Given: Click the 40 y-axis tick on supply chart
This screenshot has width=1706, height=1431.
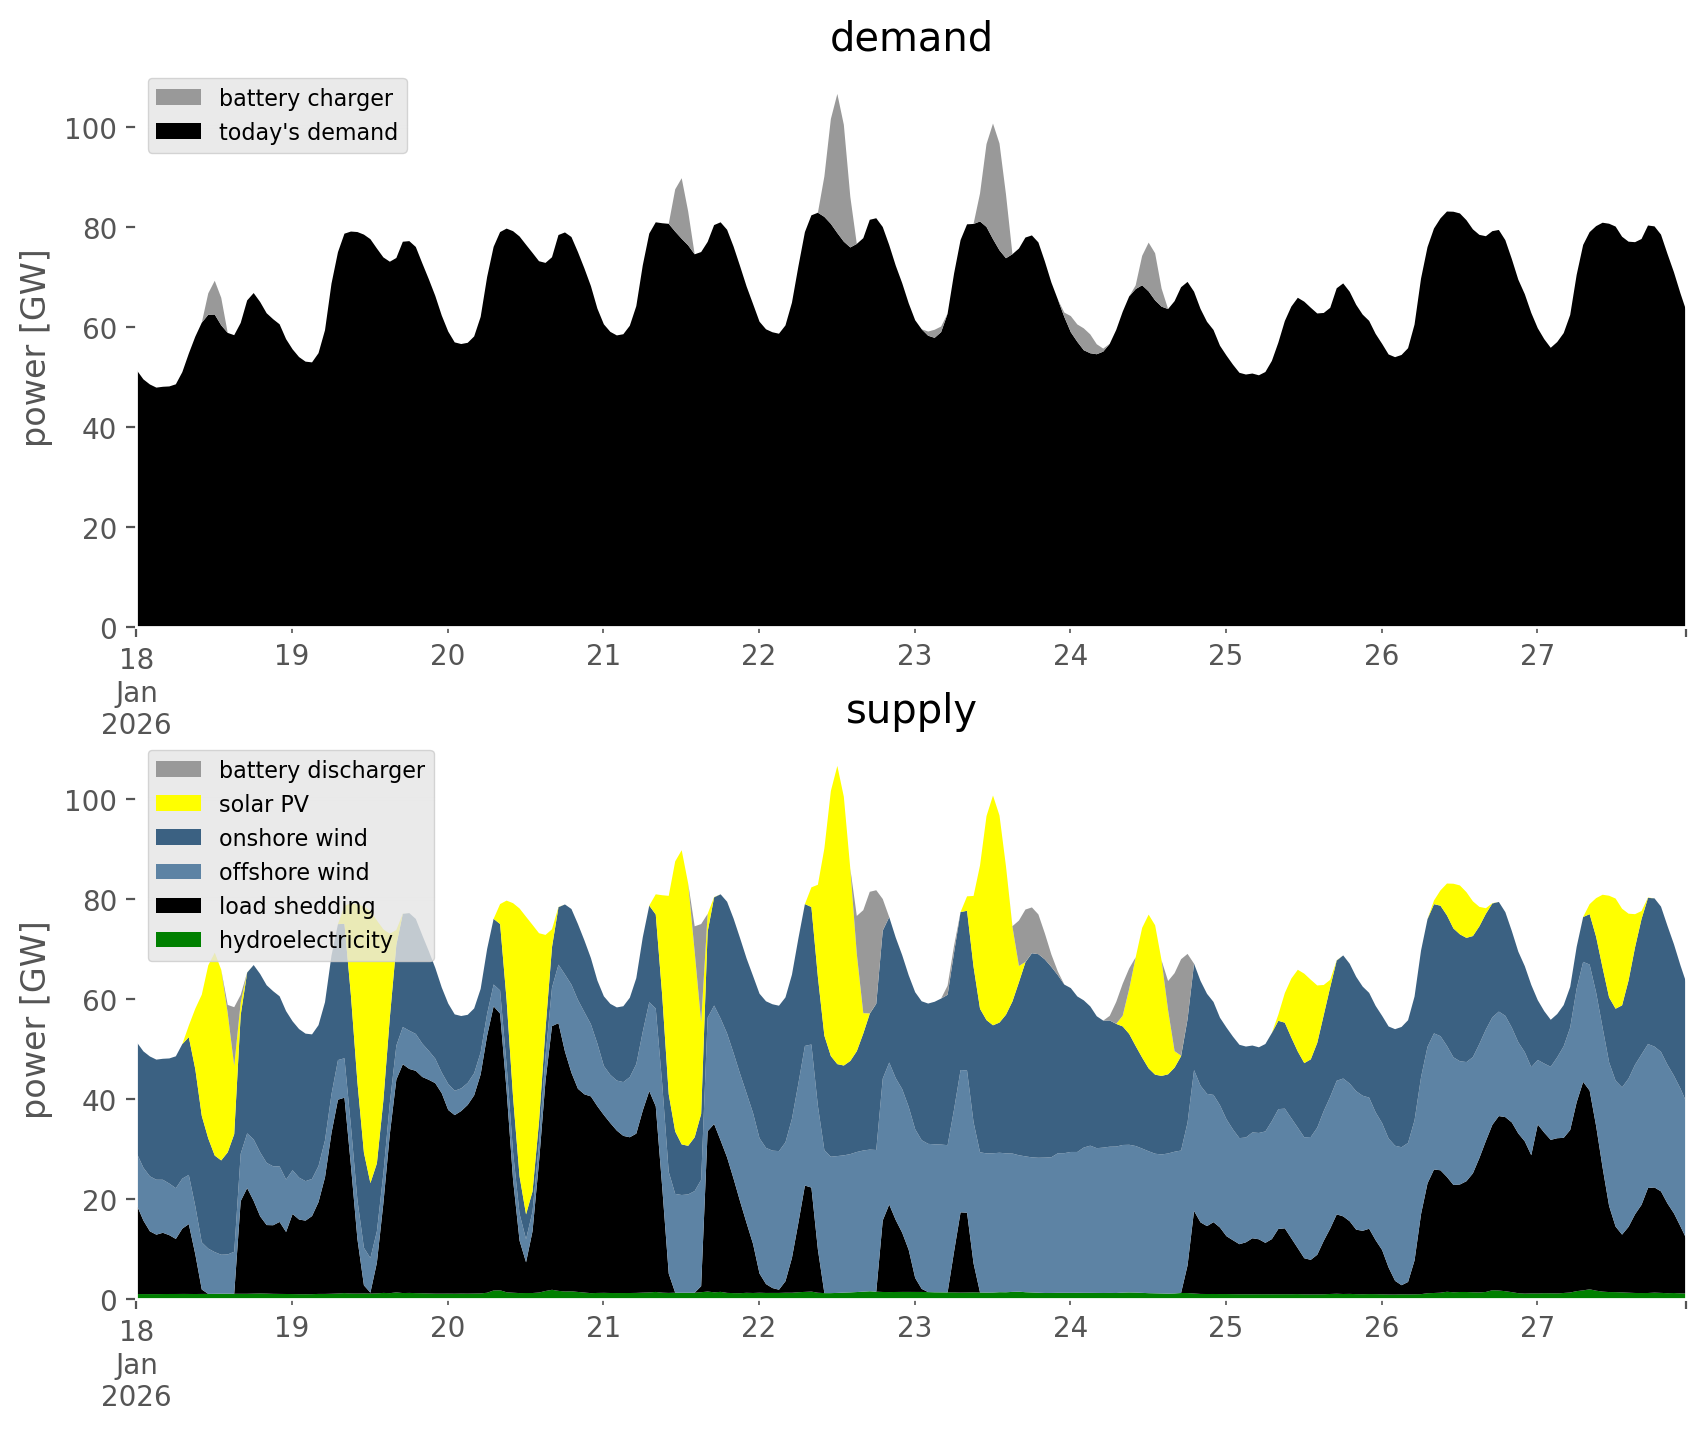Looking at the screenshot, I should tap(100, 1100).
